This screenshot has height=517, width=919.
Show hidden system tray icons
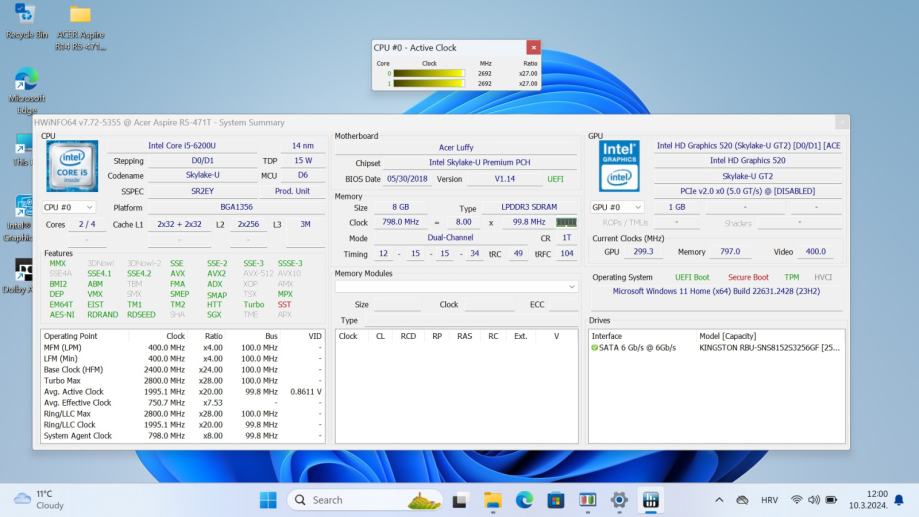click(x=718, y=500)
